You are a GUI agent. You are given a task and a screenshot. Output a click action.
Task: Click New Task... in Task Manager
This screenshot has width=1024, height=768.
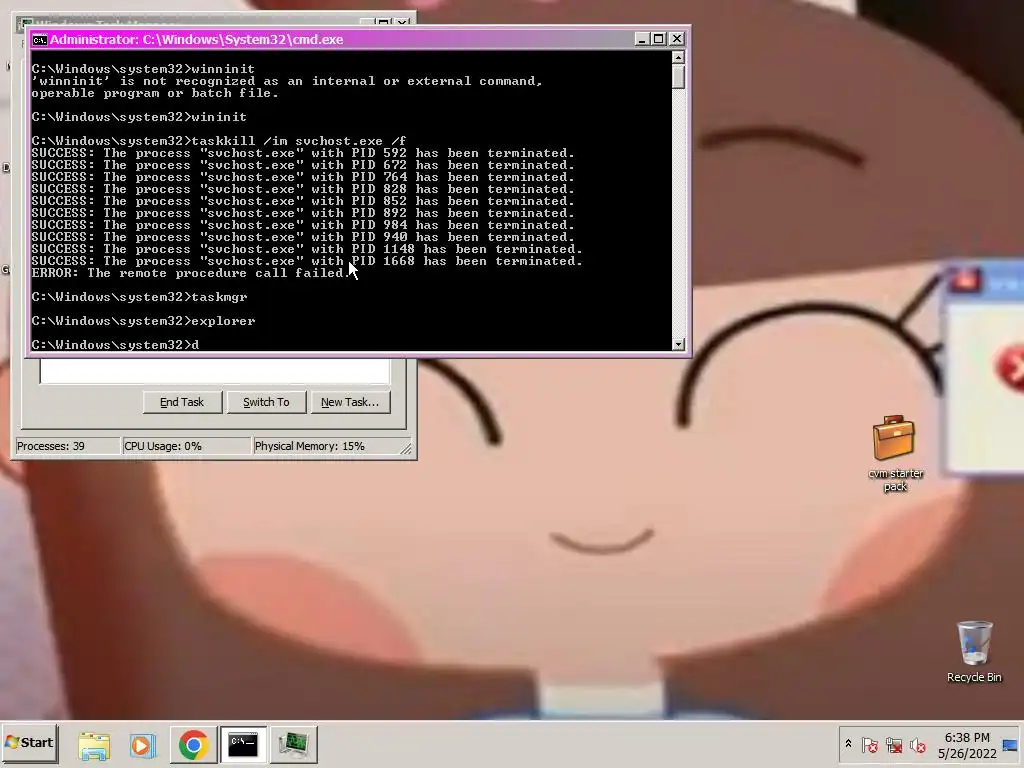click(x=350, y=402)
